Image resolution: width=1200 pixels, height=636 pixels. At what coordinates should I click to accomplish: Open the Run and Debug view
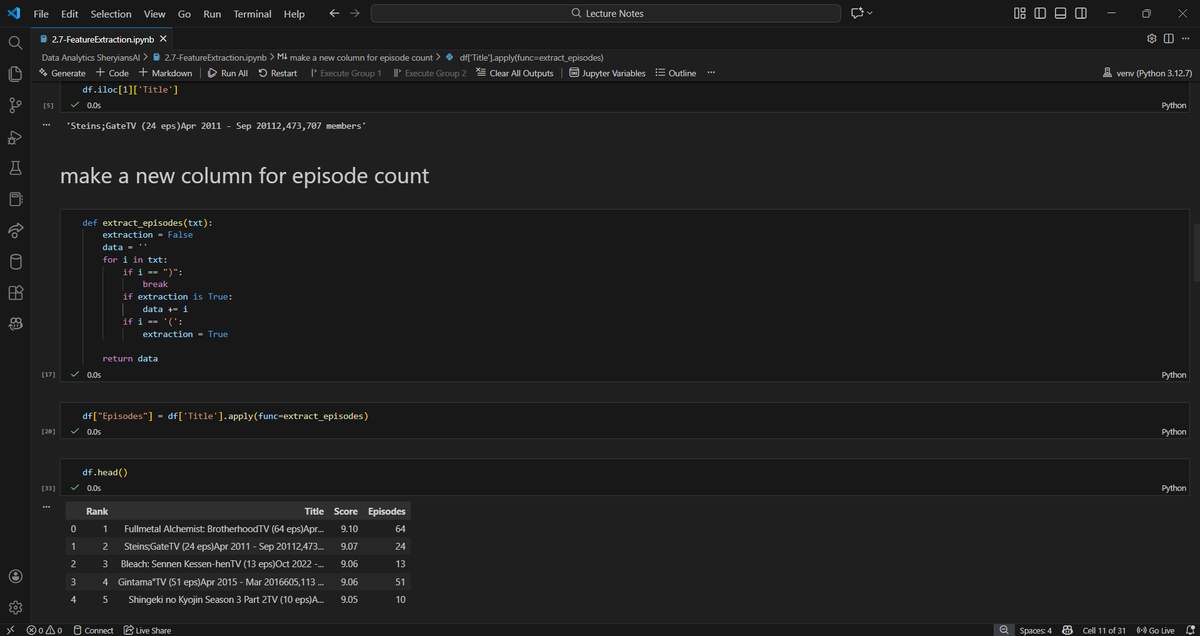click(15, 137)
